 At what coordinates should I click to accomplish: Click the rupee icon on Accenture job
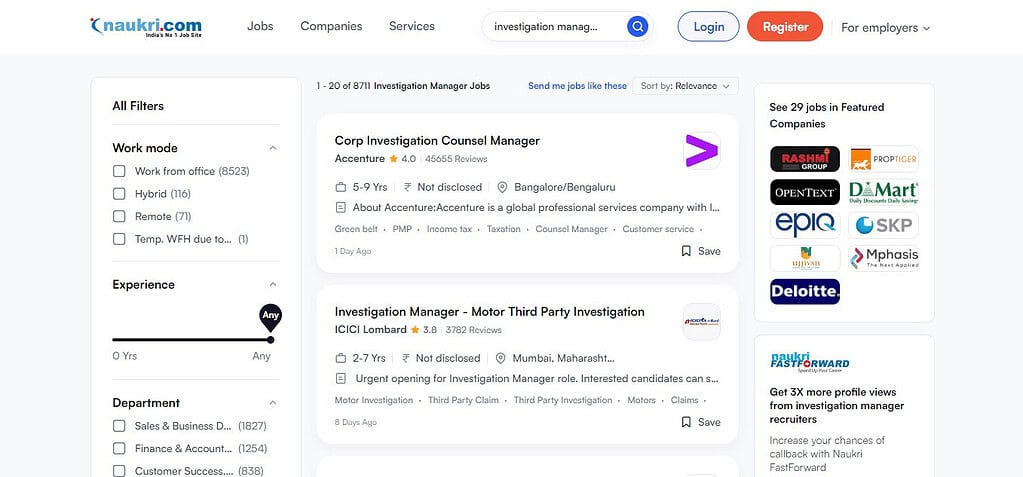click(x=407, y=187)
